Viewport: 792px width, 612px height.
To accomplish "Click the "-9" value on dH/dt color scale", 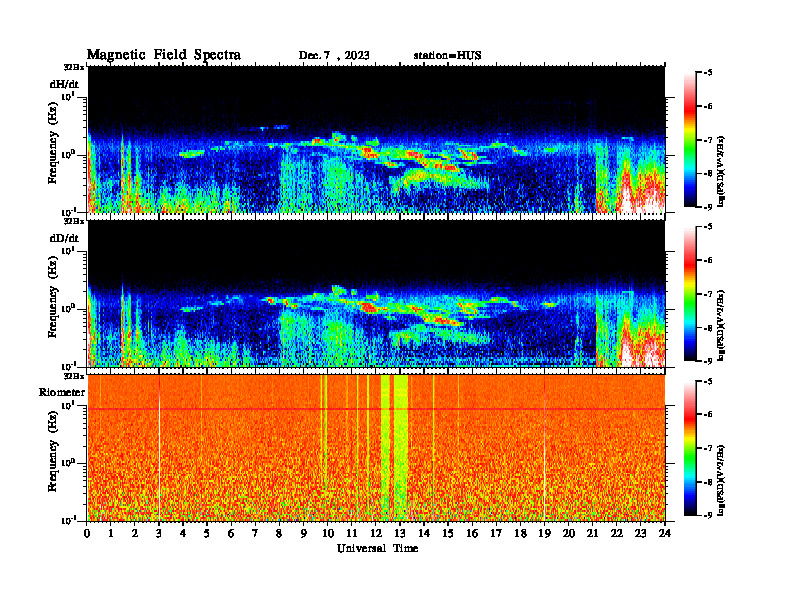I will coord(708,207).
